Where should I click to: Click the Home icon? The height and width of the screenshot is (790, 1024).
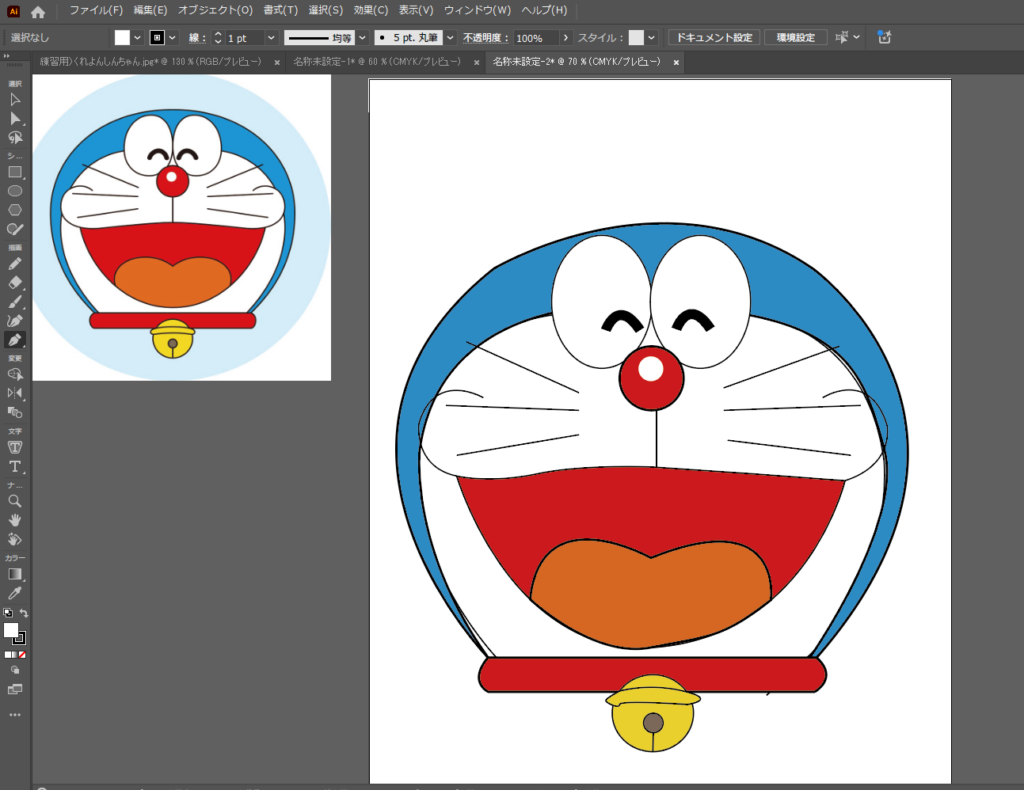tap(38, 12)
